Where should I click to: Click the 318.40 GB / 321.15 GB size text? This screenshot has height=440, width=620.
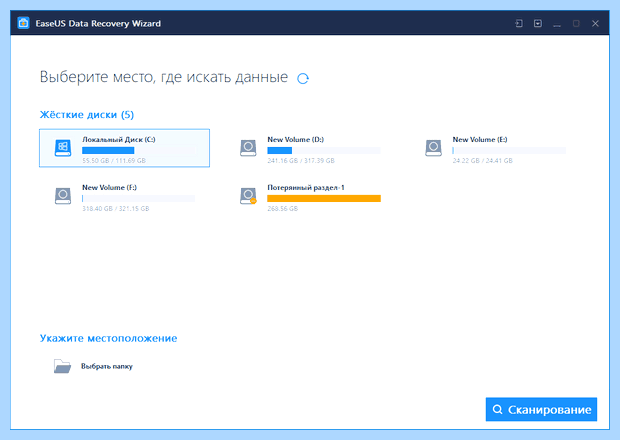pos(115,208)
